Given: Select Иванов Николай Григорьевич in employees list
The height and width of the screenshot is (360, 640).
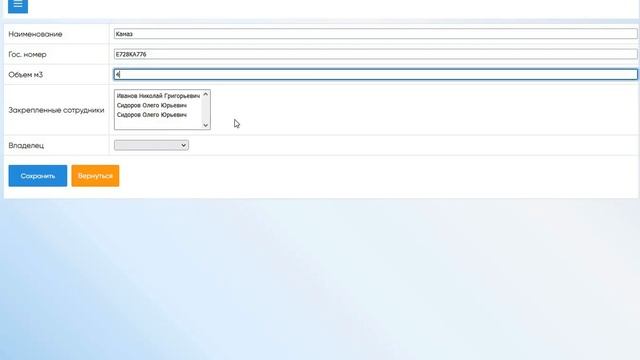Looking at the screenshot, I should tap(158, 96).
